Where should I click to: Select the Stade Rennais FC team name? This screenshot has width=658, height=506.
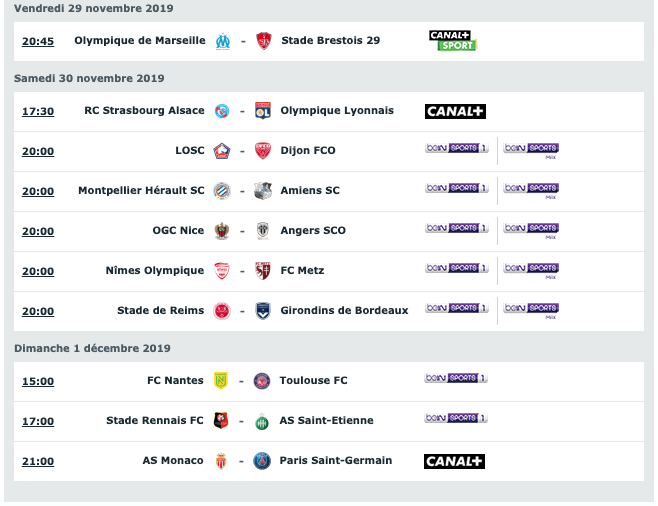pos(155,420)
